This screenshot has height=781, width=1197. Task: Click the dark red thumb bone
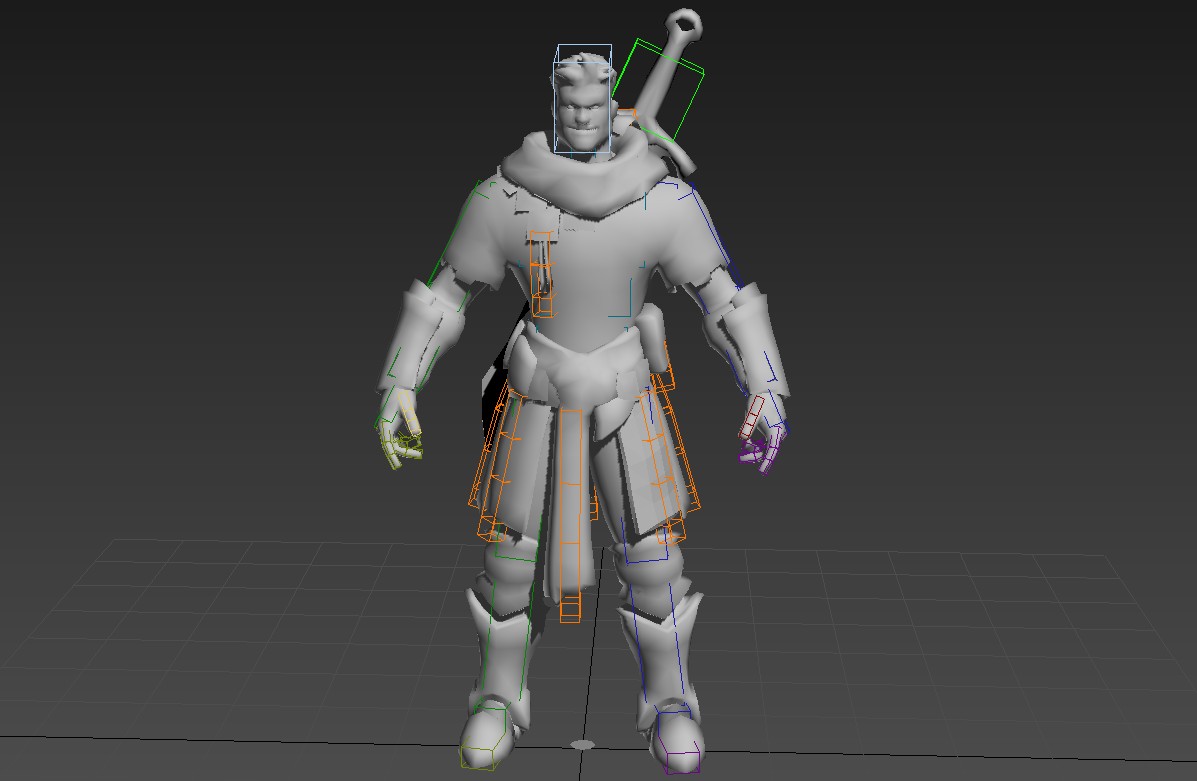point(751,414)
